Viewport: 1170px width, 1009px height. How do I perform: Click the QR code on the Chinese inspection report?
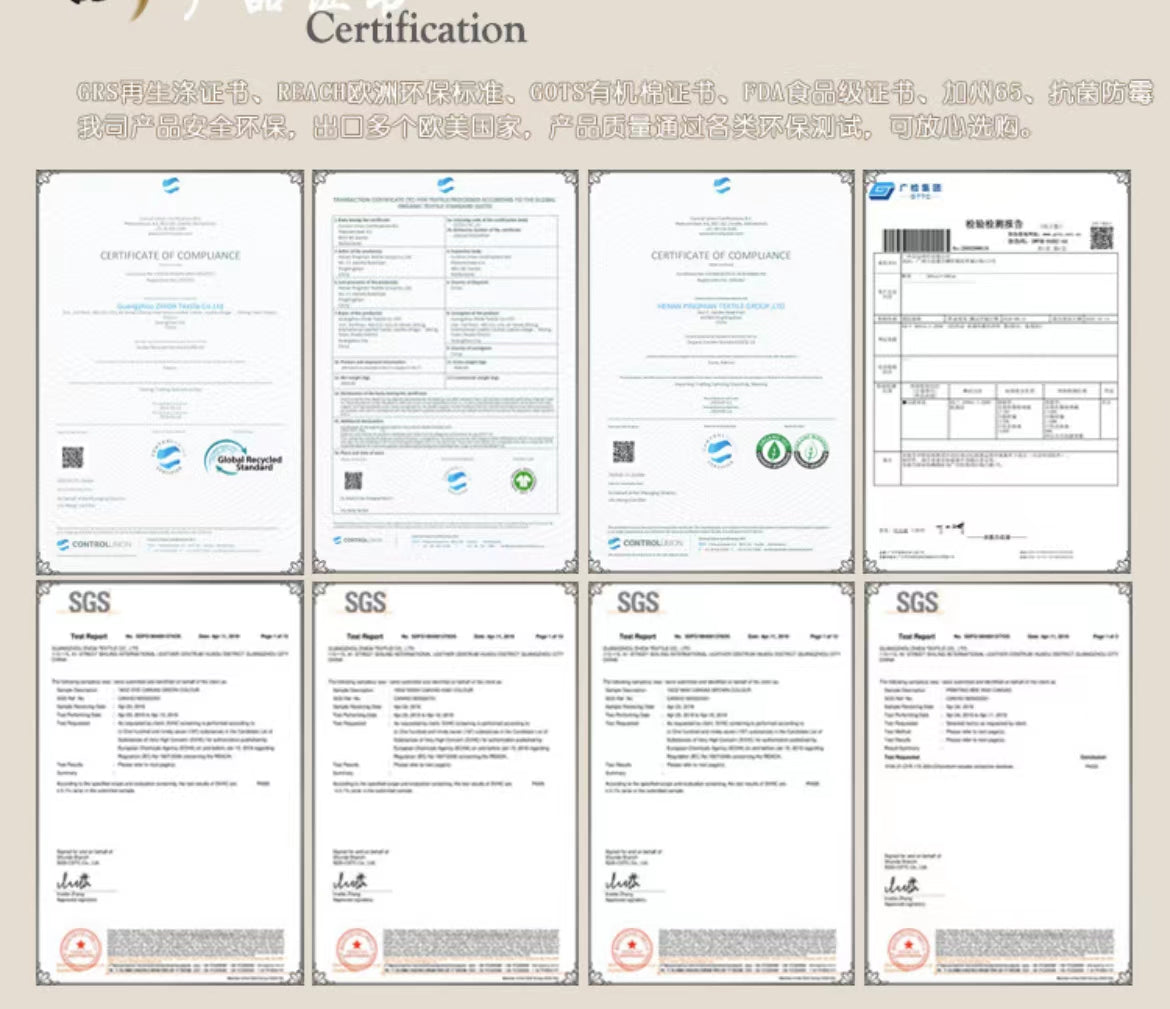coord(1101,238)
